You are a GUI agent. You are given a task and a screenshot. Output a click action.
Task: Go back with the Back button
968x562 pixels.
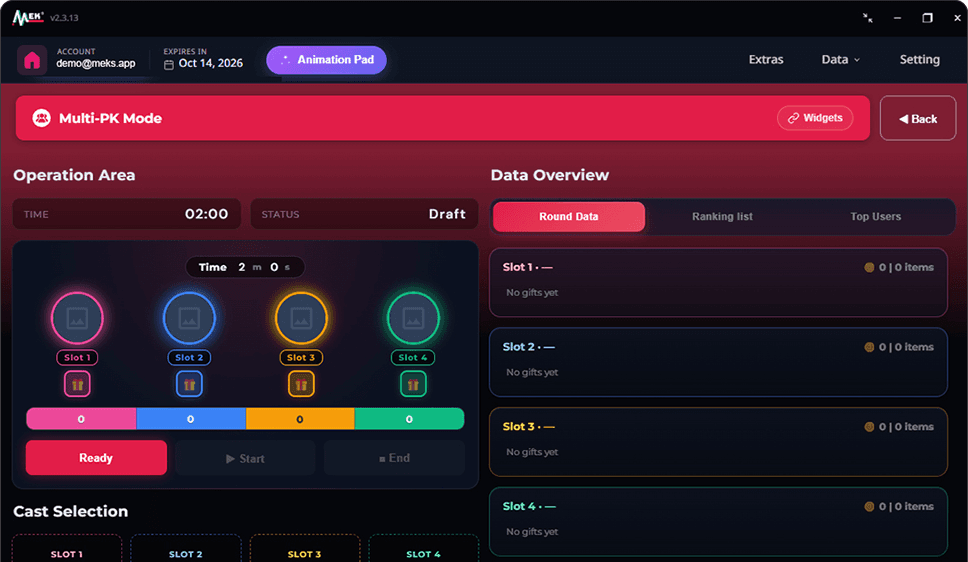point(917,119)
